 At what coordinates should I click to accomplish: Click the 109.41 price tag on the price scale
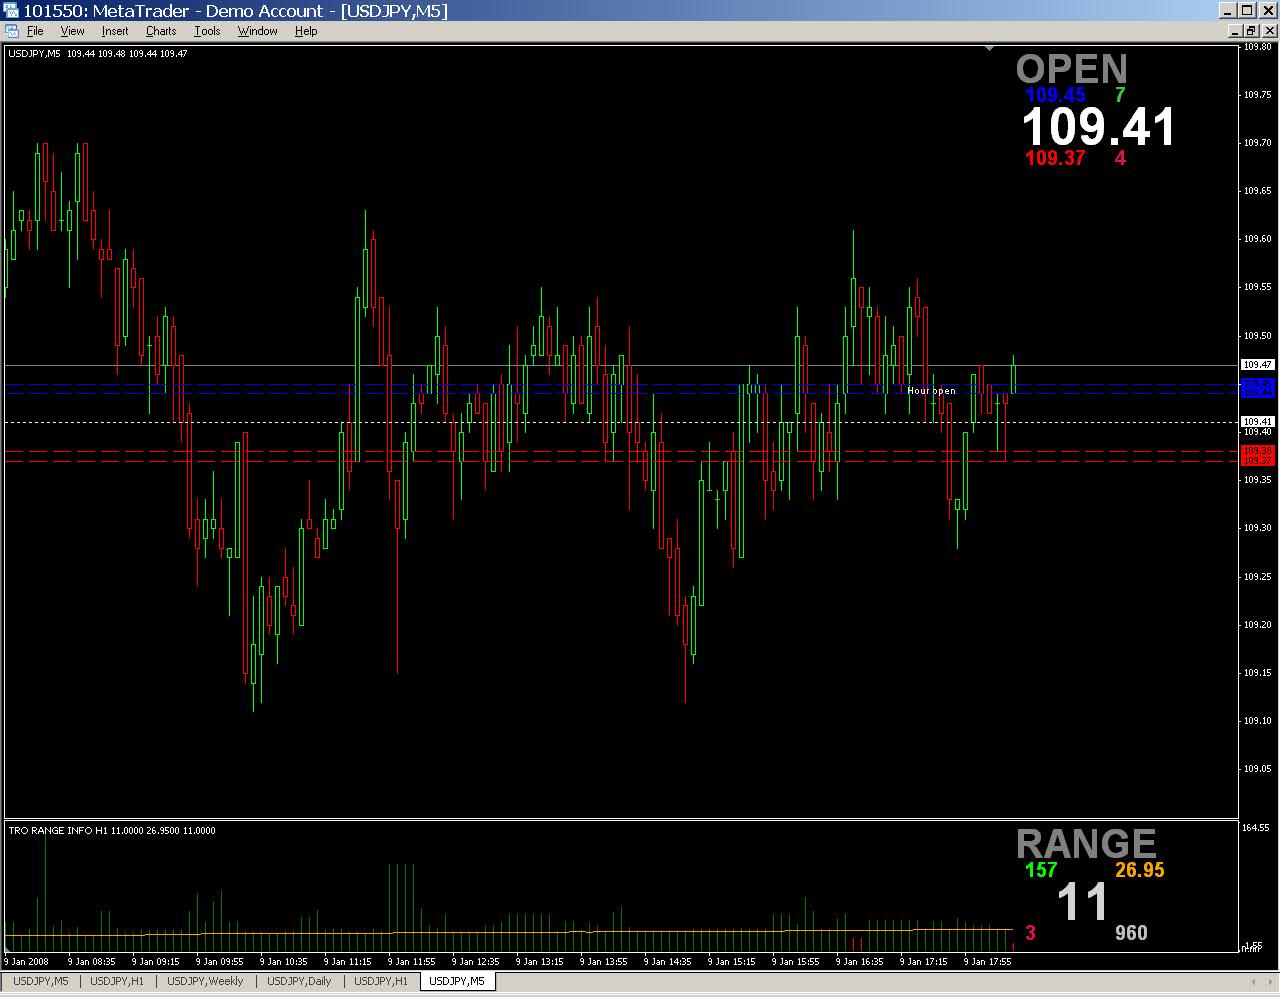1258,422
